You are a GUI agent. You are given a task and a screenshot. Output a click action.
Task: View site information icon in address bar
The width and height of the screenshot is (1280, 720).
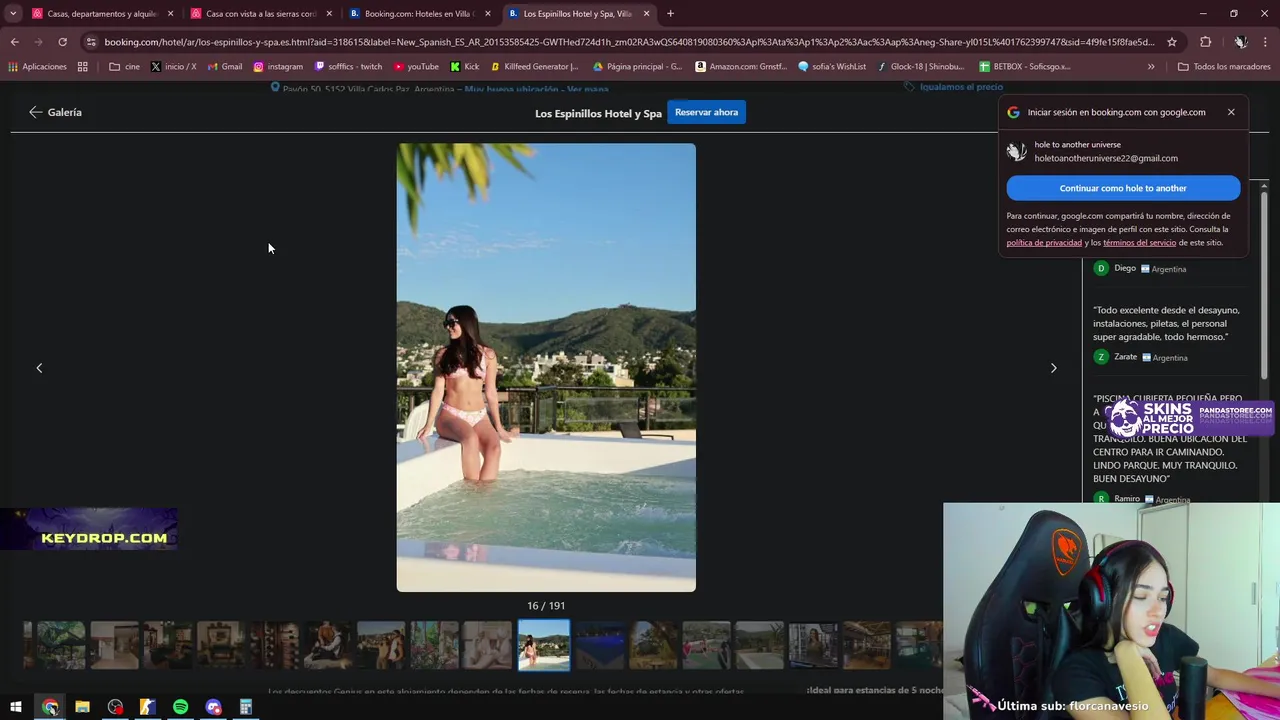pos(91,42)
